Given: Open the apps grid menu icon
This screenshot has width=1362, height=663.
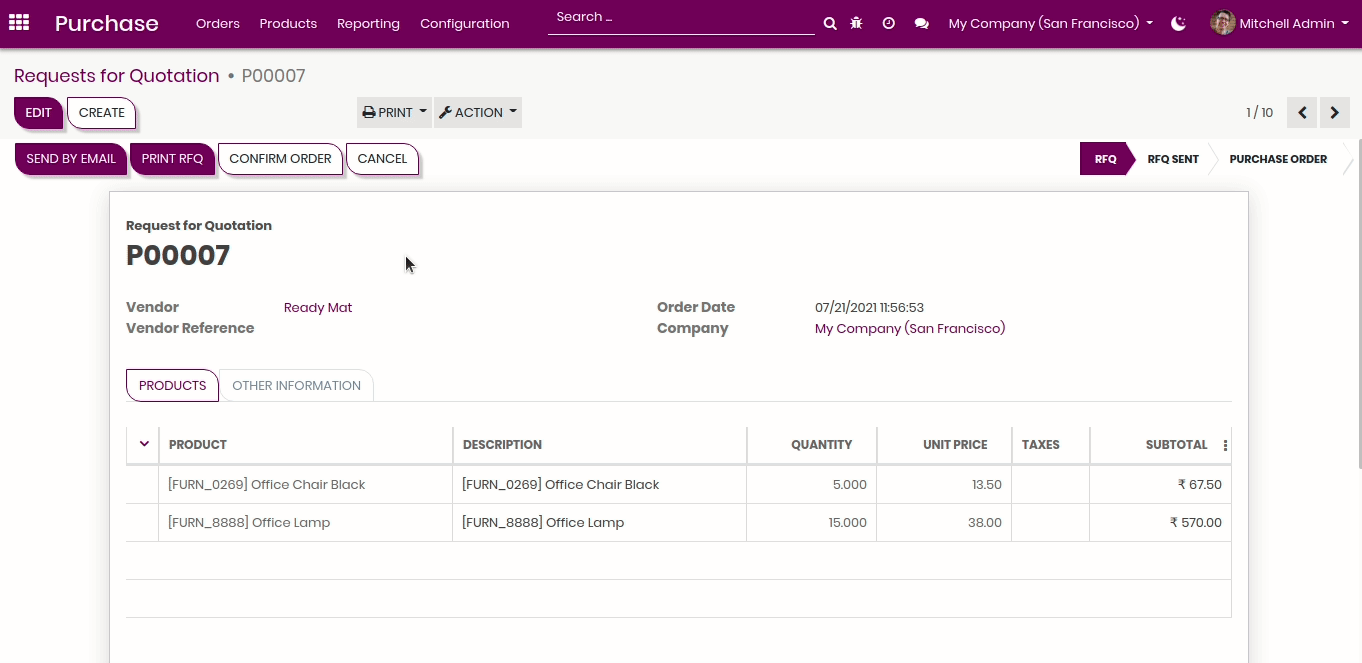Looking at the screenshot, I should (x=18, y=23).
